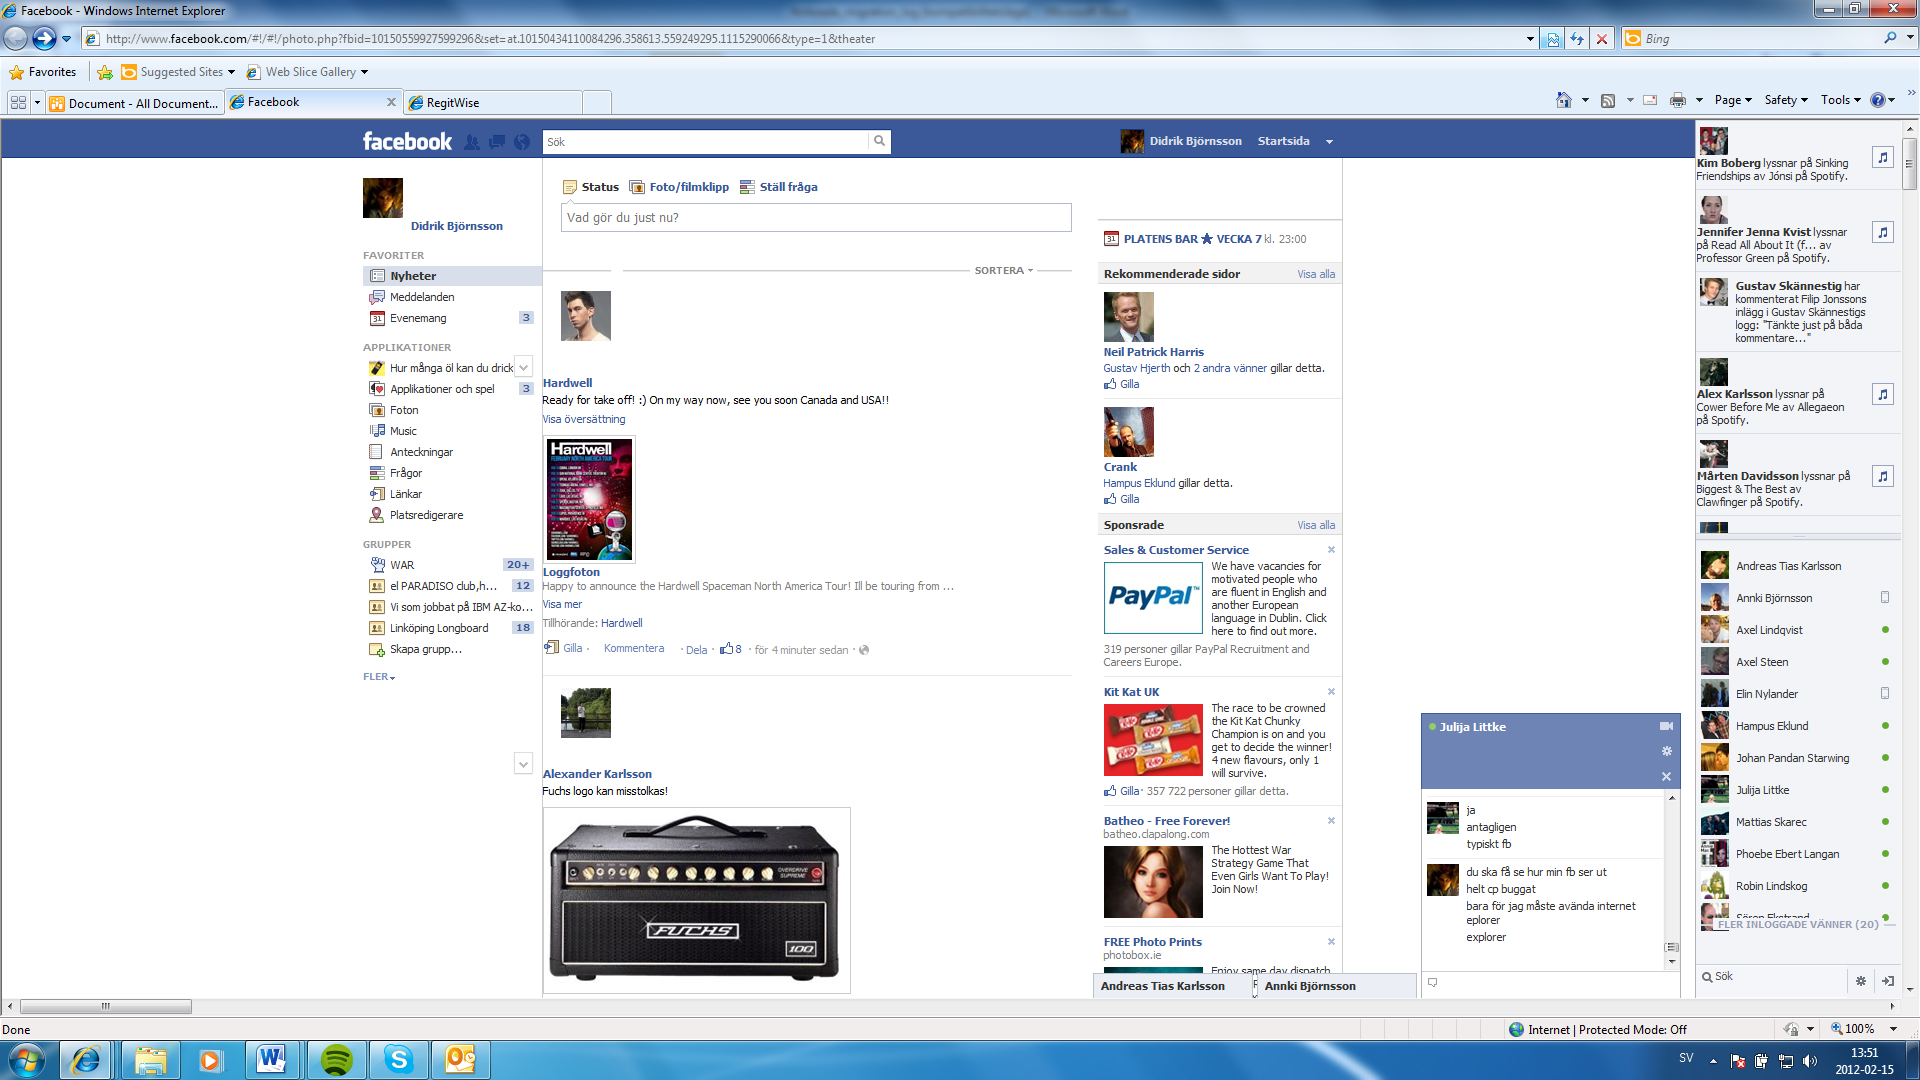Close the Julija Littke chat window

click(x=1666, y=776)
